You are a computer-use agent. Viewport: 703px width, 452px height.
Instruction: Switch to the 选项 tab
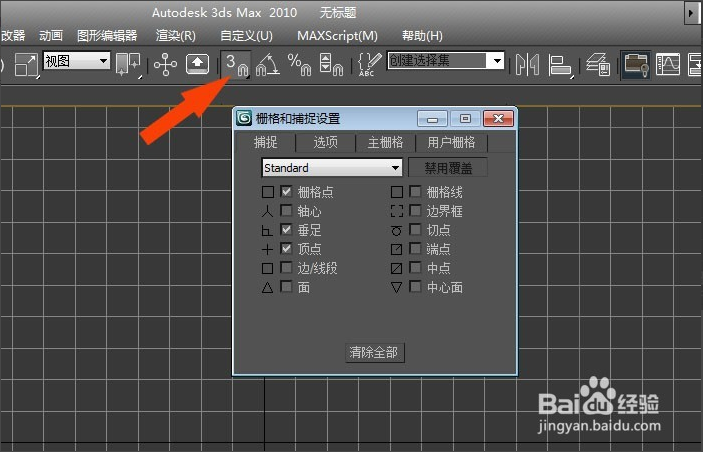point(325,143)
